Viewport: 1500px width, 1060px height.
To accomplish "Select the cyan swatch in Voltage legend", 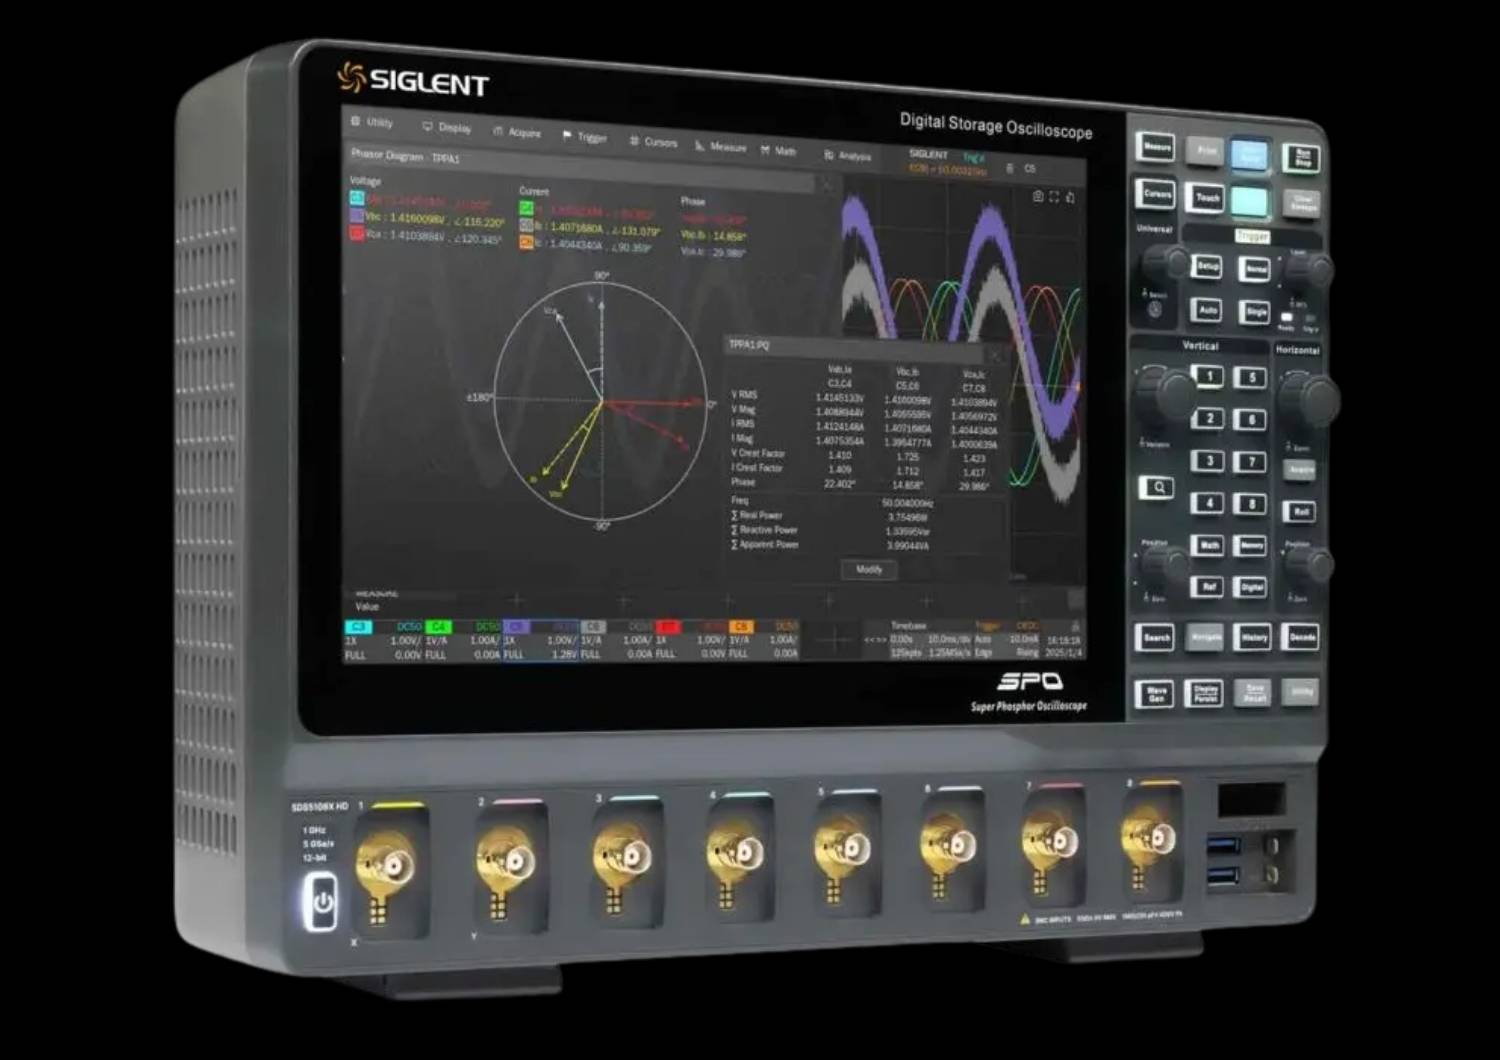I will click(x=356, y=199).
